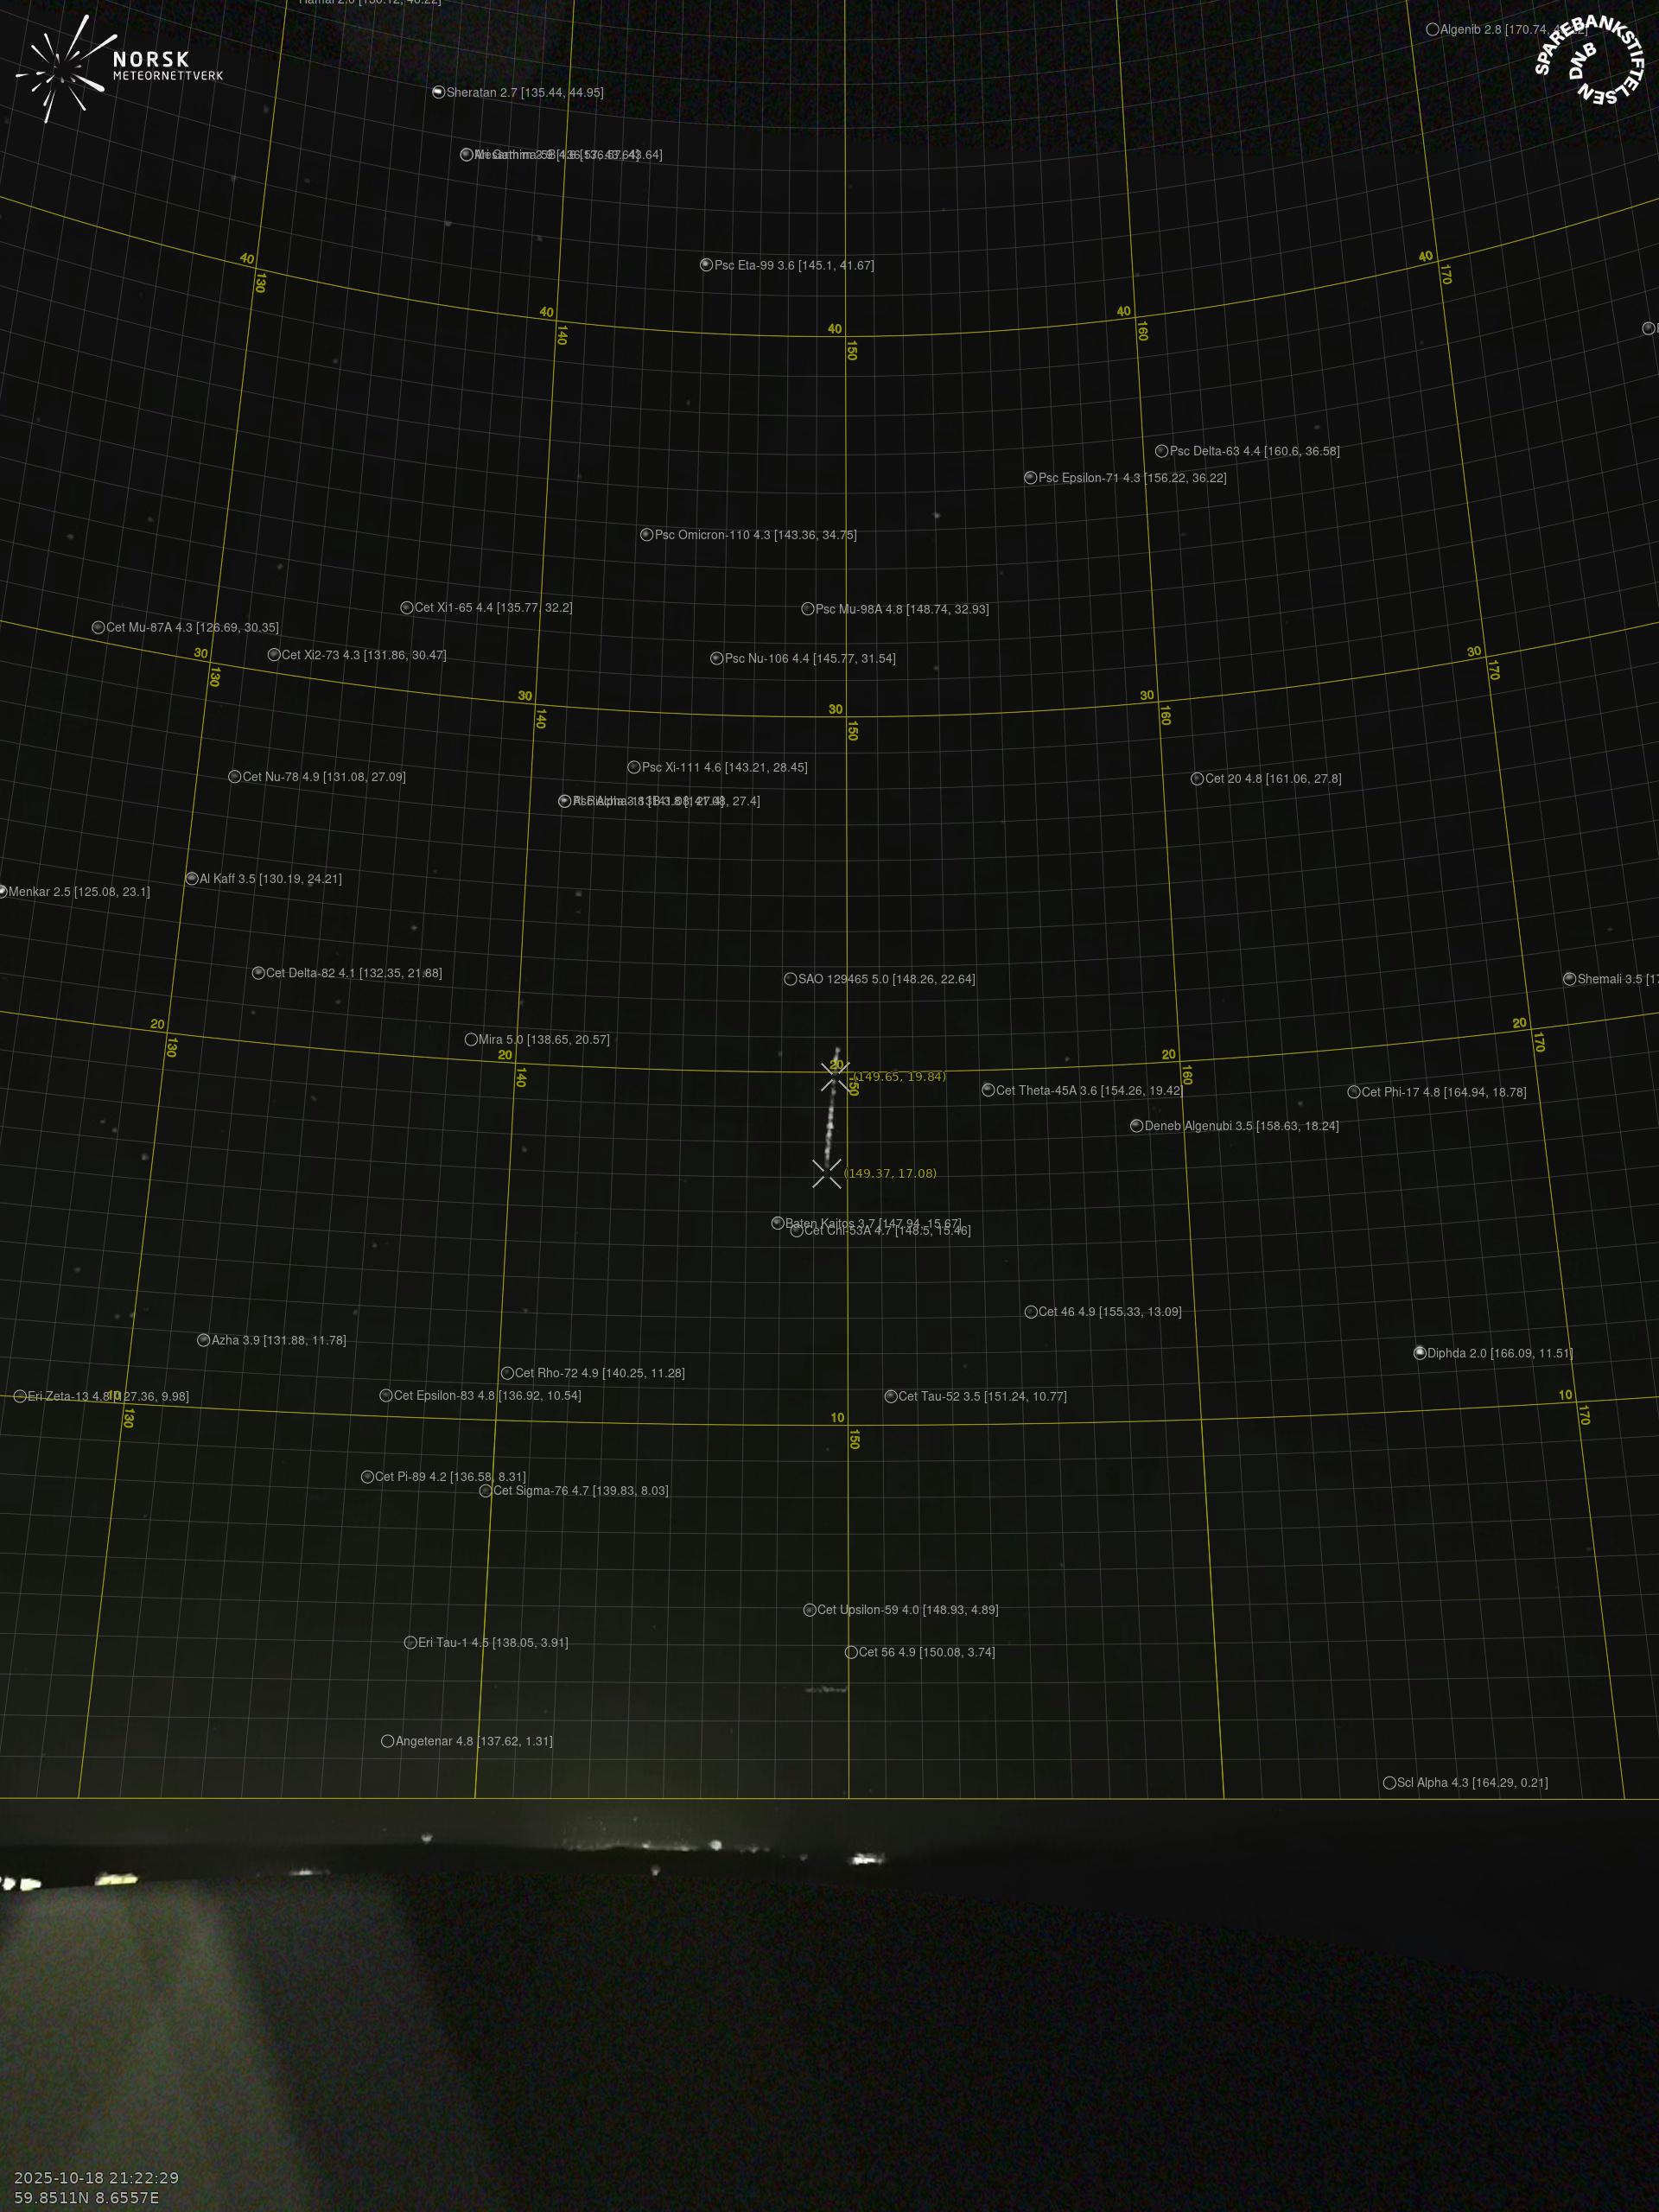
Task: Click the meteor end cross marker near 17.08
Action: pyautogui.click(x=827, y=1173)
